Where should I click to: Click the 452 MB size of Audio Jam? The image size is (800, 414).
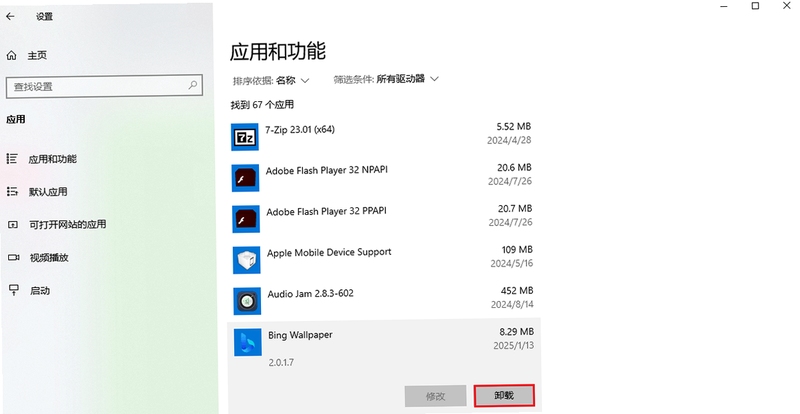click(517, 290)
